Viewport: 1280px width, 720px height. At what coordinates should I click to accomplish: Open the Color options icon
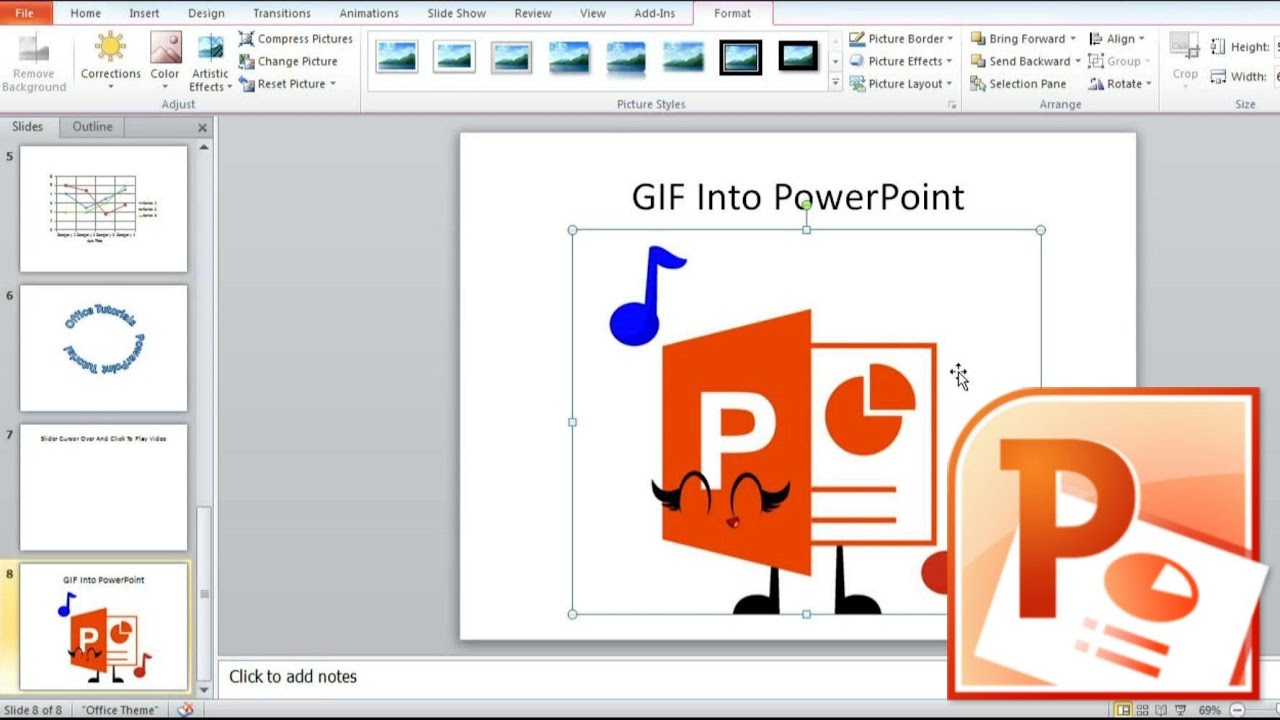[165, 62]
